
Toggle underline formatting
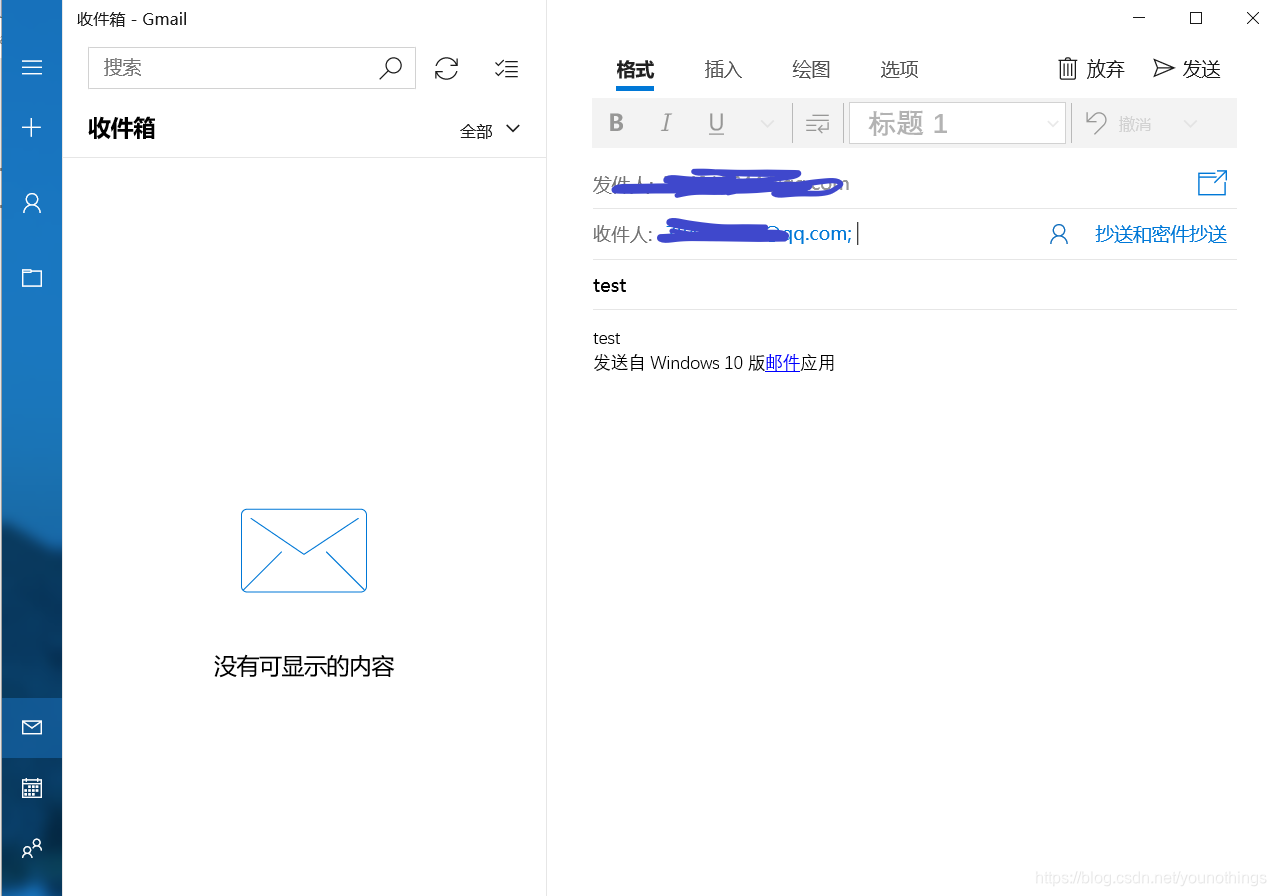[716, 122]
